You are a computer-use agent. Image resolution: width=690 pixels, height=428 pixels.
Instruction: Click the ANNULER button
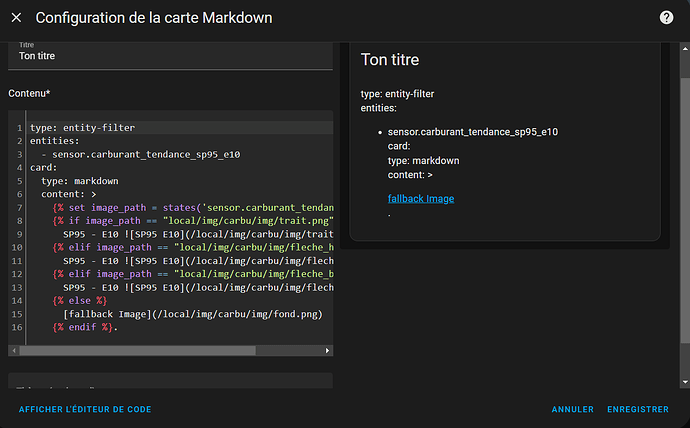click(x=573, y=409)
